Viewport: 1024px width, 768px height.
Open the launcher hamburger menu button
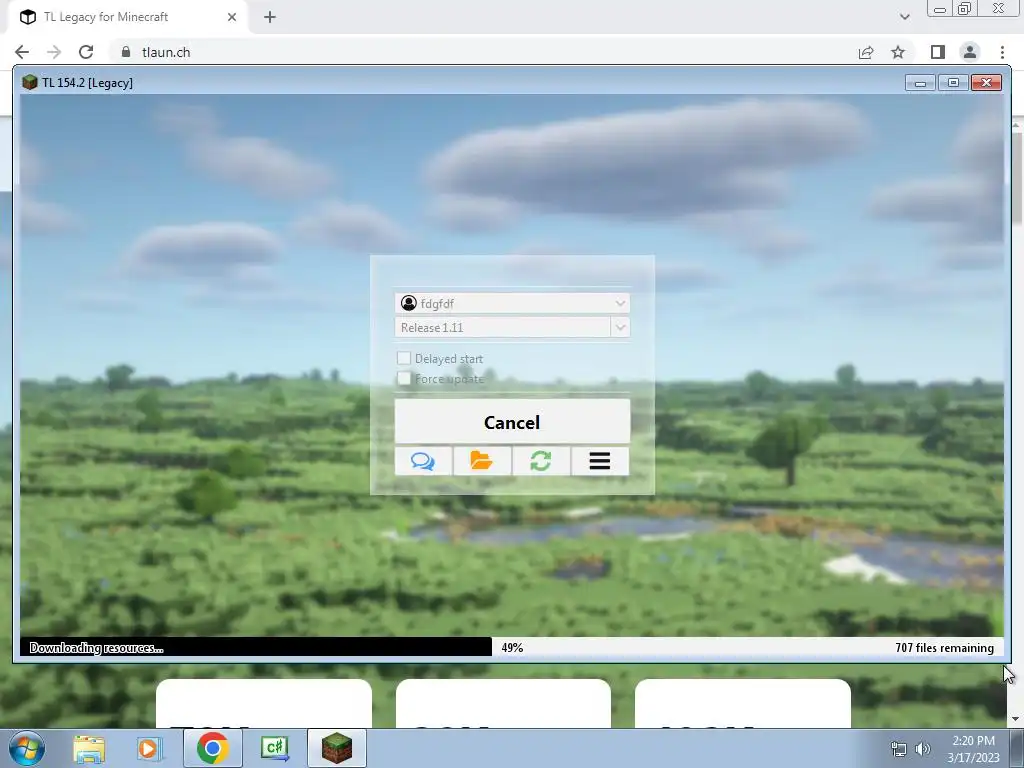[x=600, y=461]
